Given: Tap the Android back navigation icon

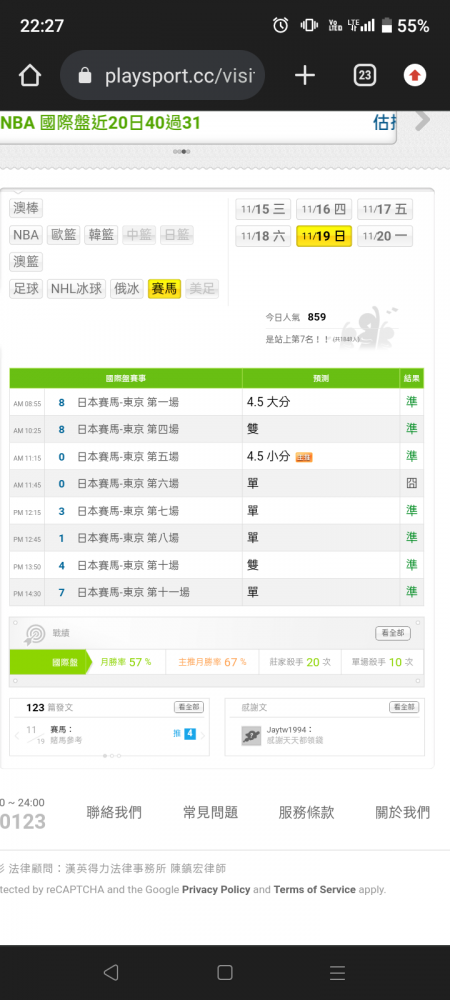Looking at the screenshot, I should (111, 972).
